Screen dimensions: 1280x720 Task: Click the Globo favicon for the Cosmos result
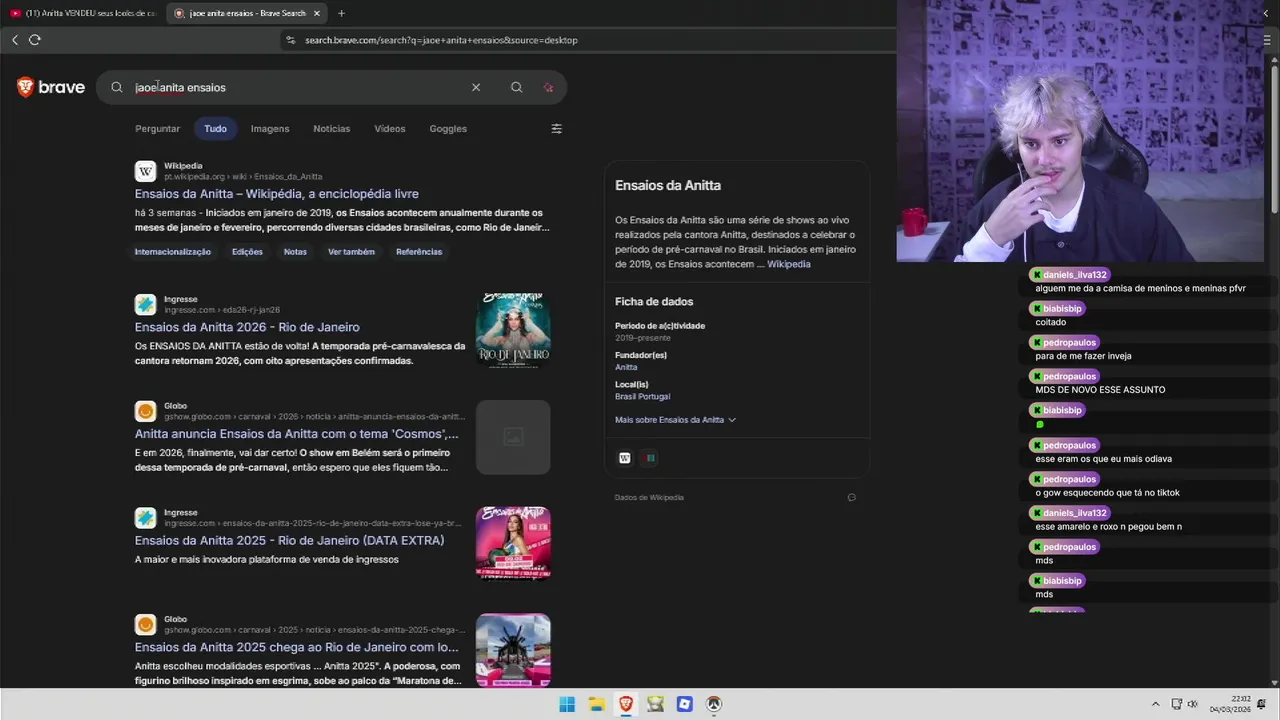point(146,411)
